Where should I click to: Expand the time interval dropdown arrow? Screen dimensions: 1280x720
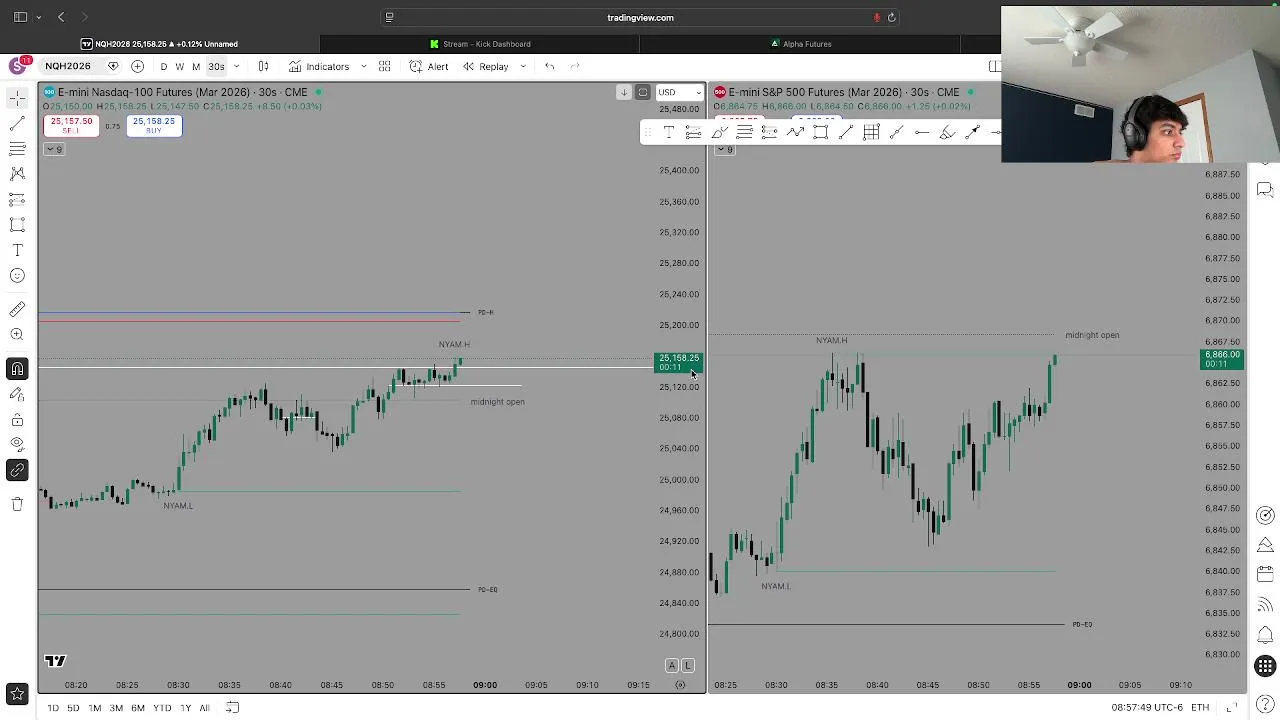236,66
